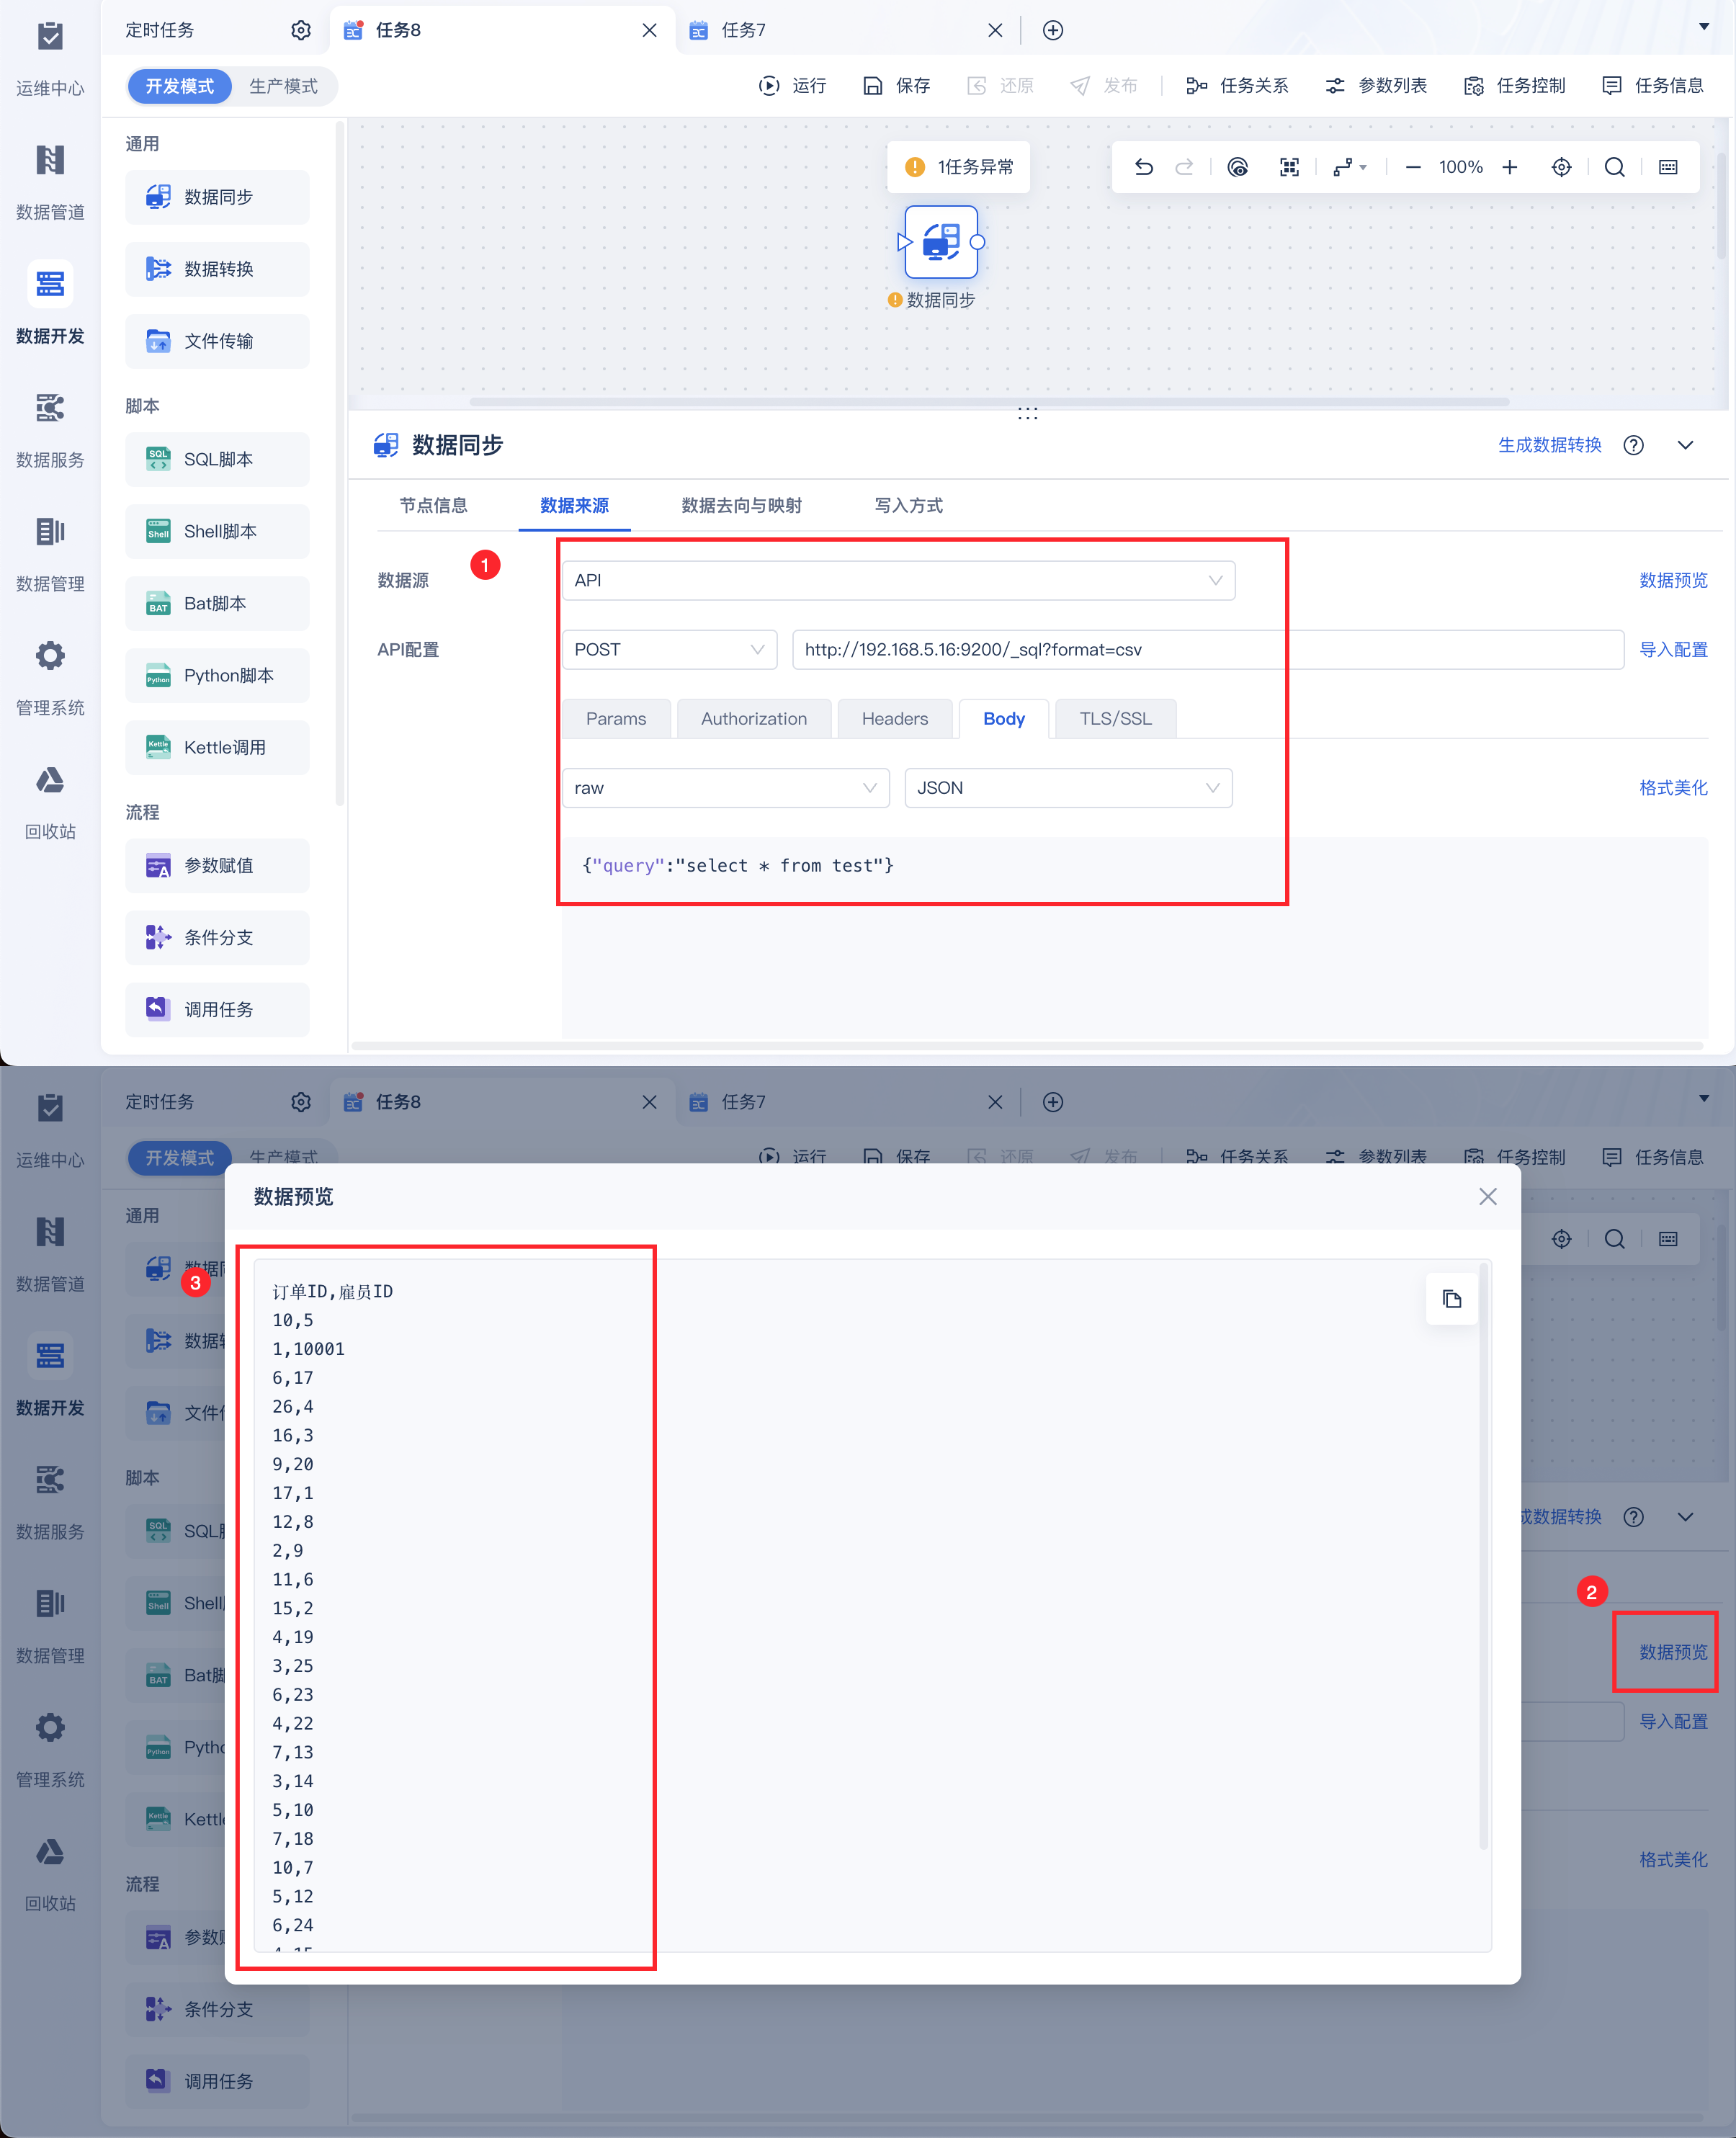Open settings gear next to 定时任务

(x=301, y=30)
